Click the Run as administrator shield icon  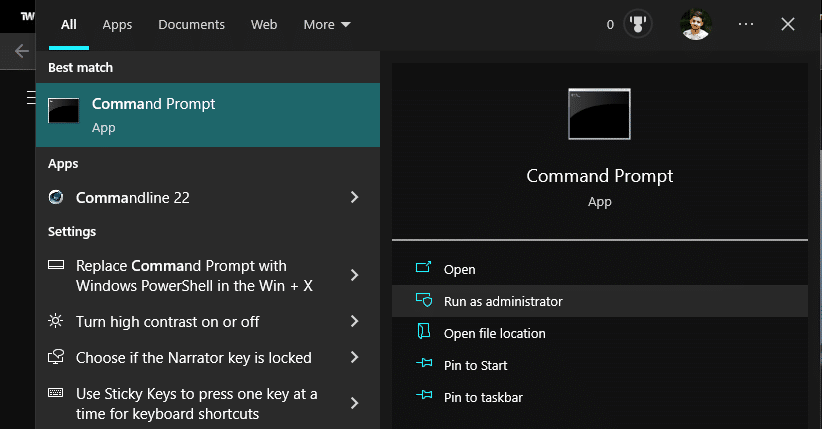pyautogui.click(x=424, y=300)
